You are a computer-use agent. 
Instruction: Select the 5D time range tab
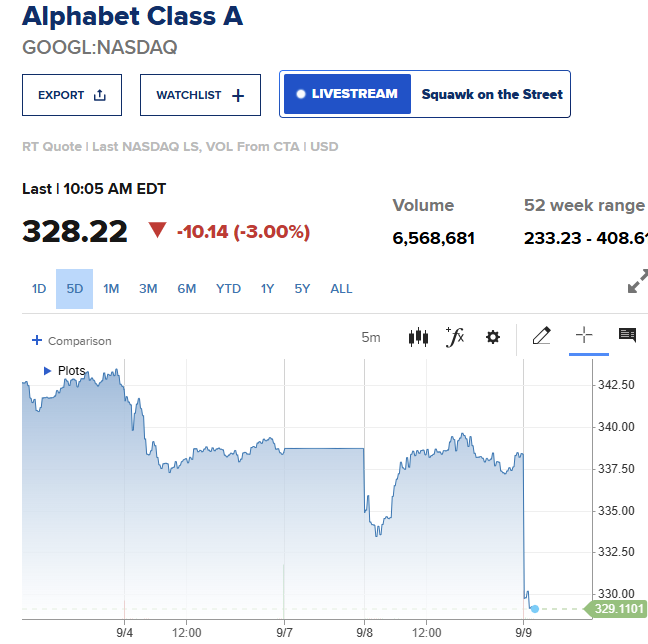point(74,289)
